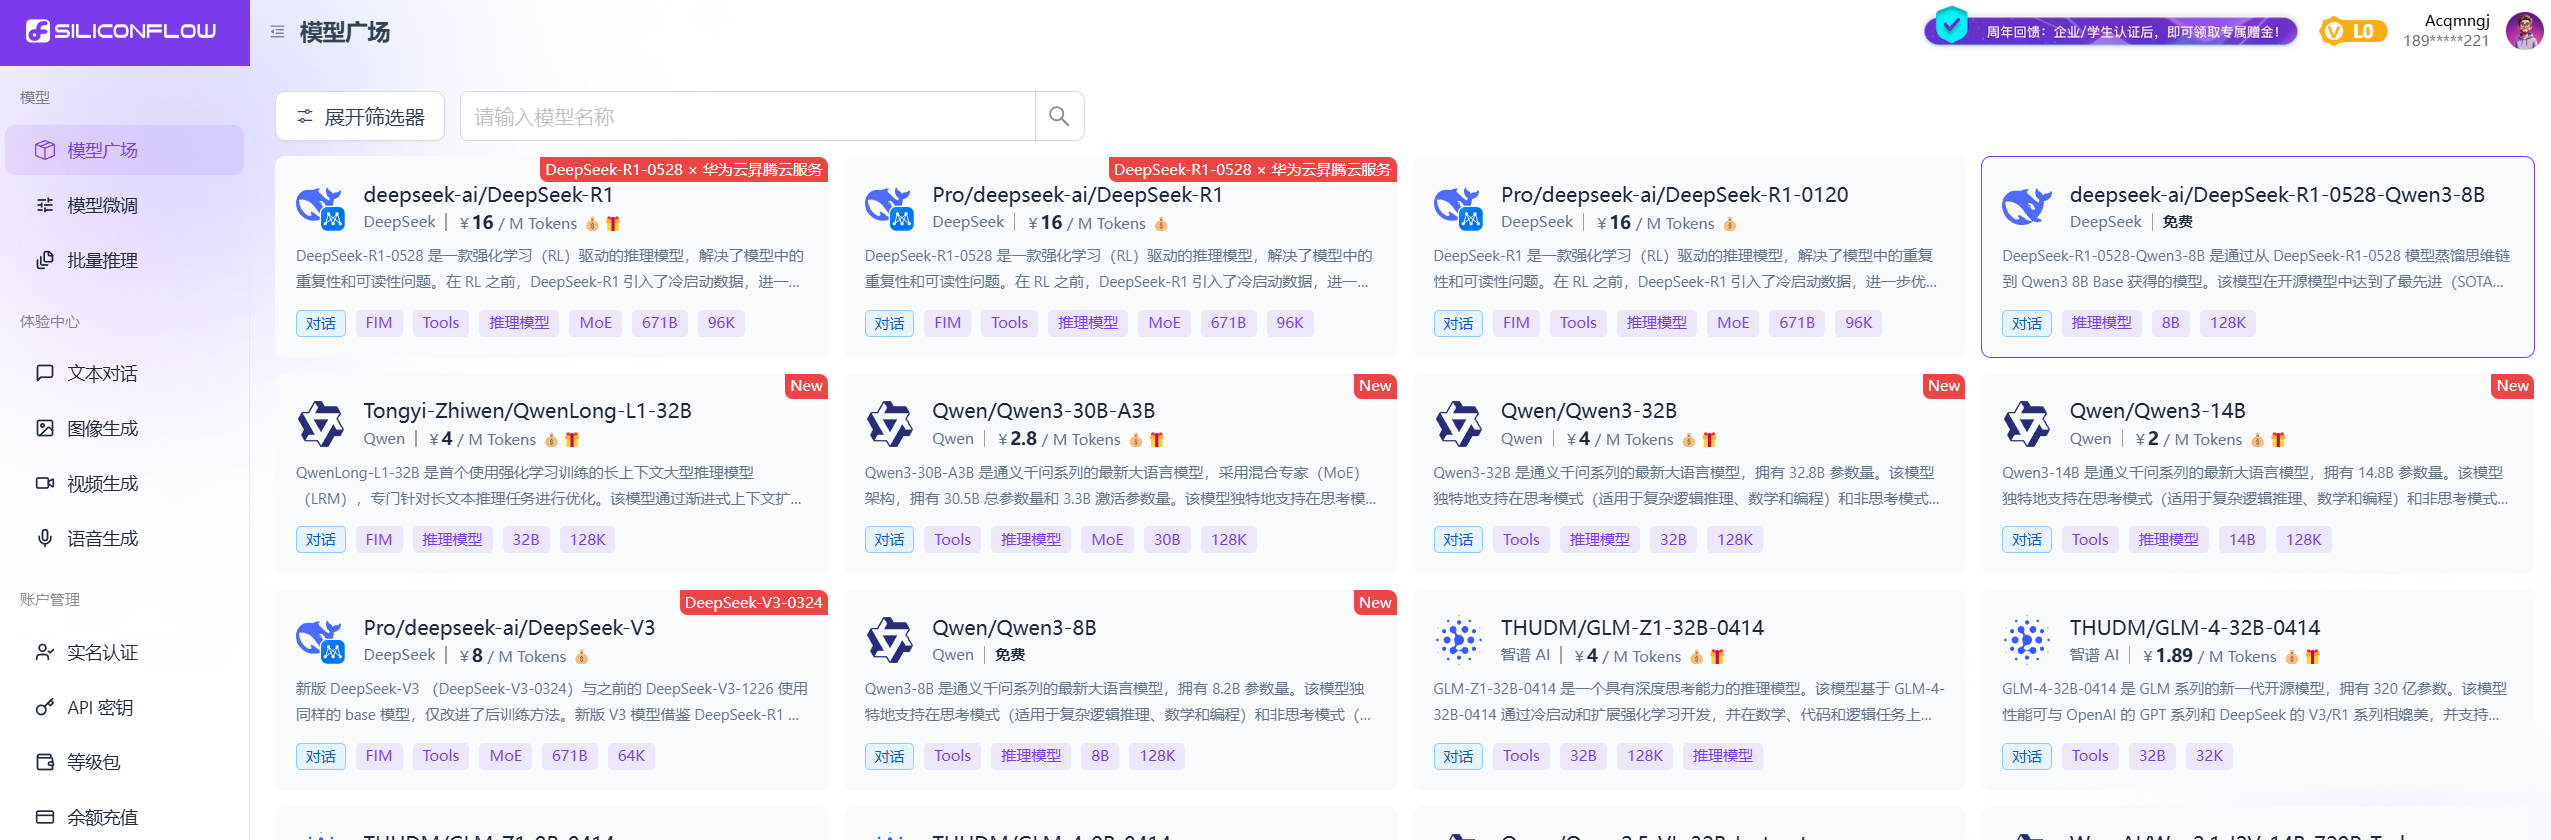The height and width of the screenshot is (840, 2551).
Task: Click the SiliconFlow logo
Action: 121,31
